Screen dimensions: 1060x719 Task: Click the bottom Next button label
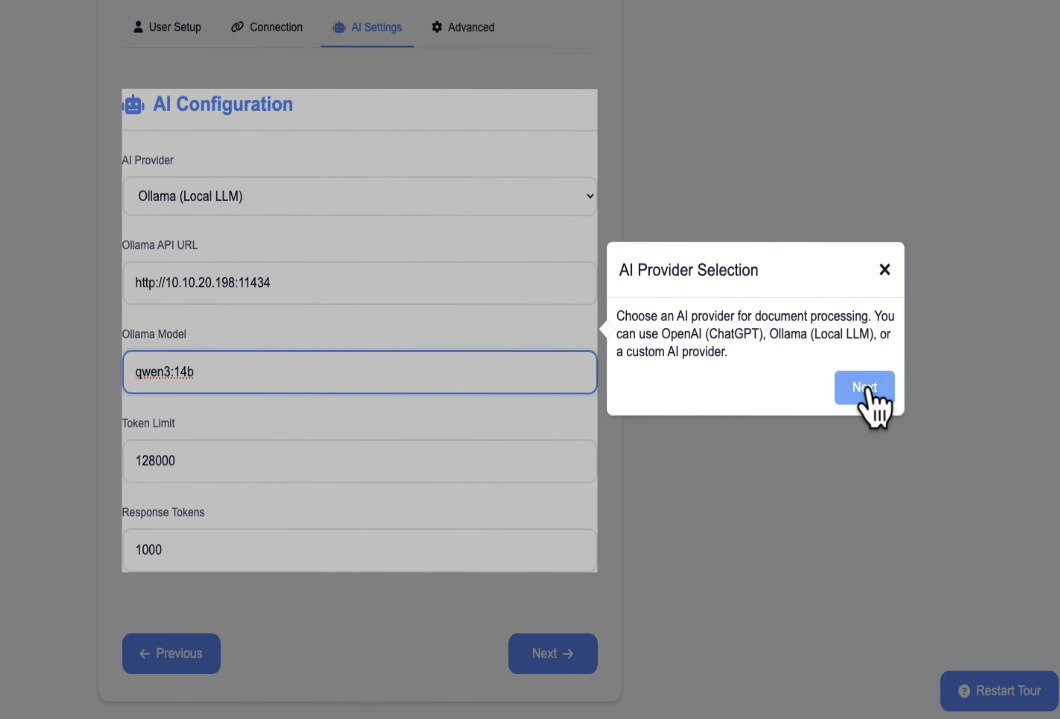click(x=544, y=653)
